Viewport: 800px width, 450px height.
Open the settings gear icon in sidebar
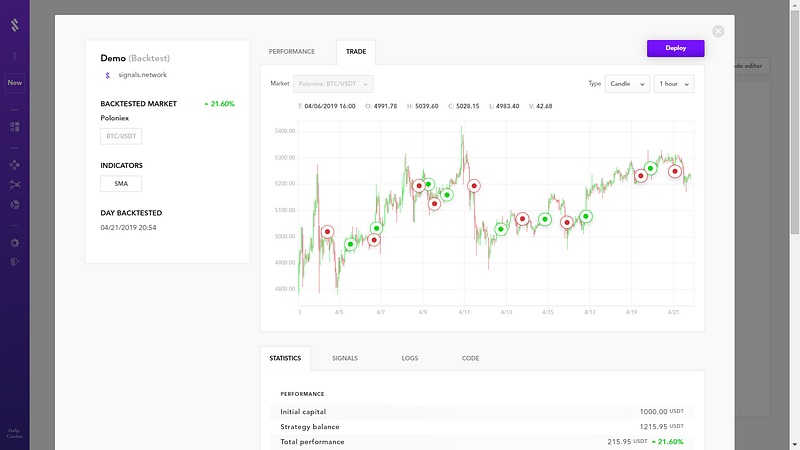point(15,243)
